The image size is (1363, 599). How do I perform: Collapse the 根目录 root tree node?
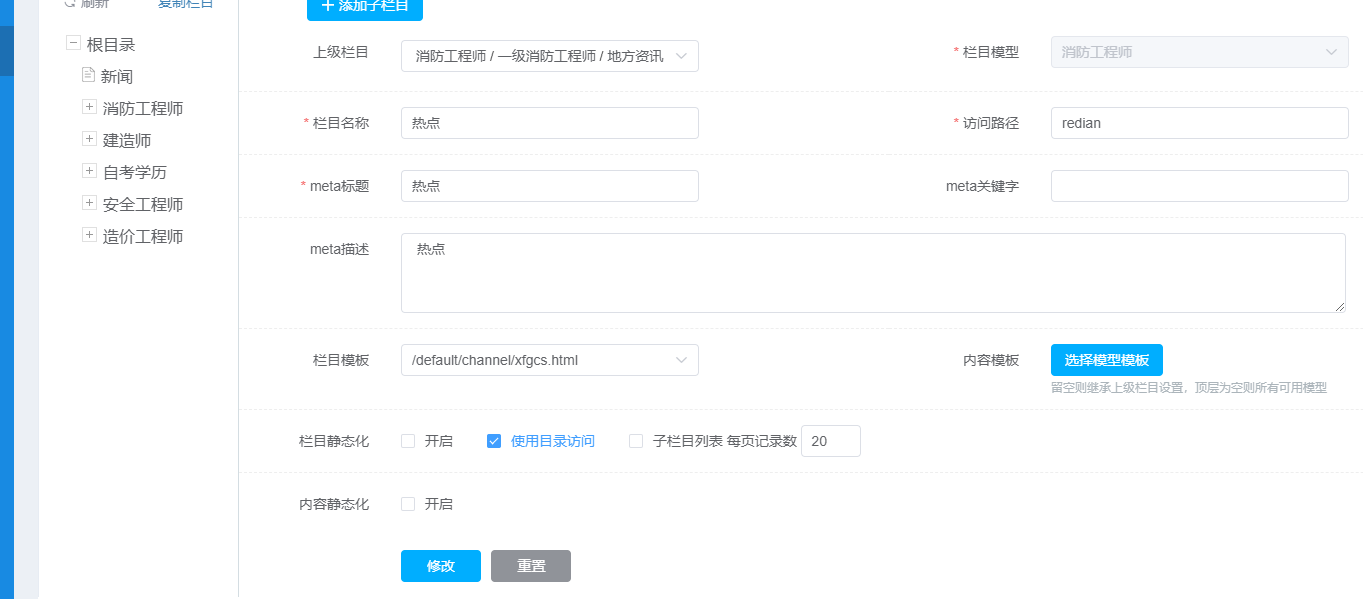[x=73, y=43]
